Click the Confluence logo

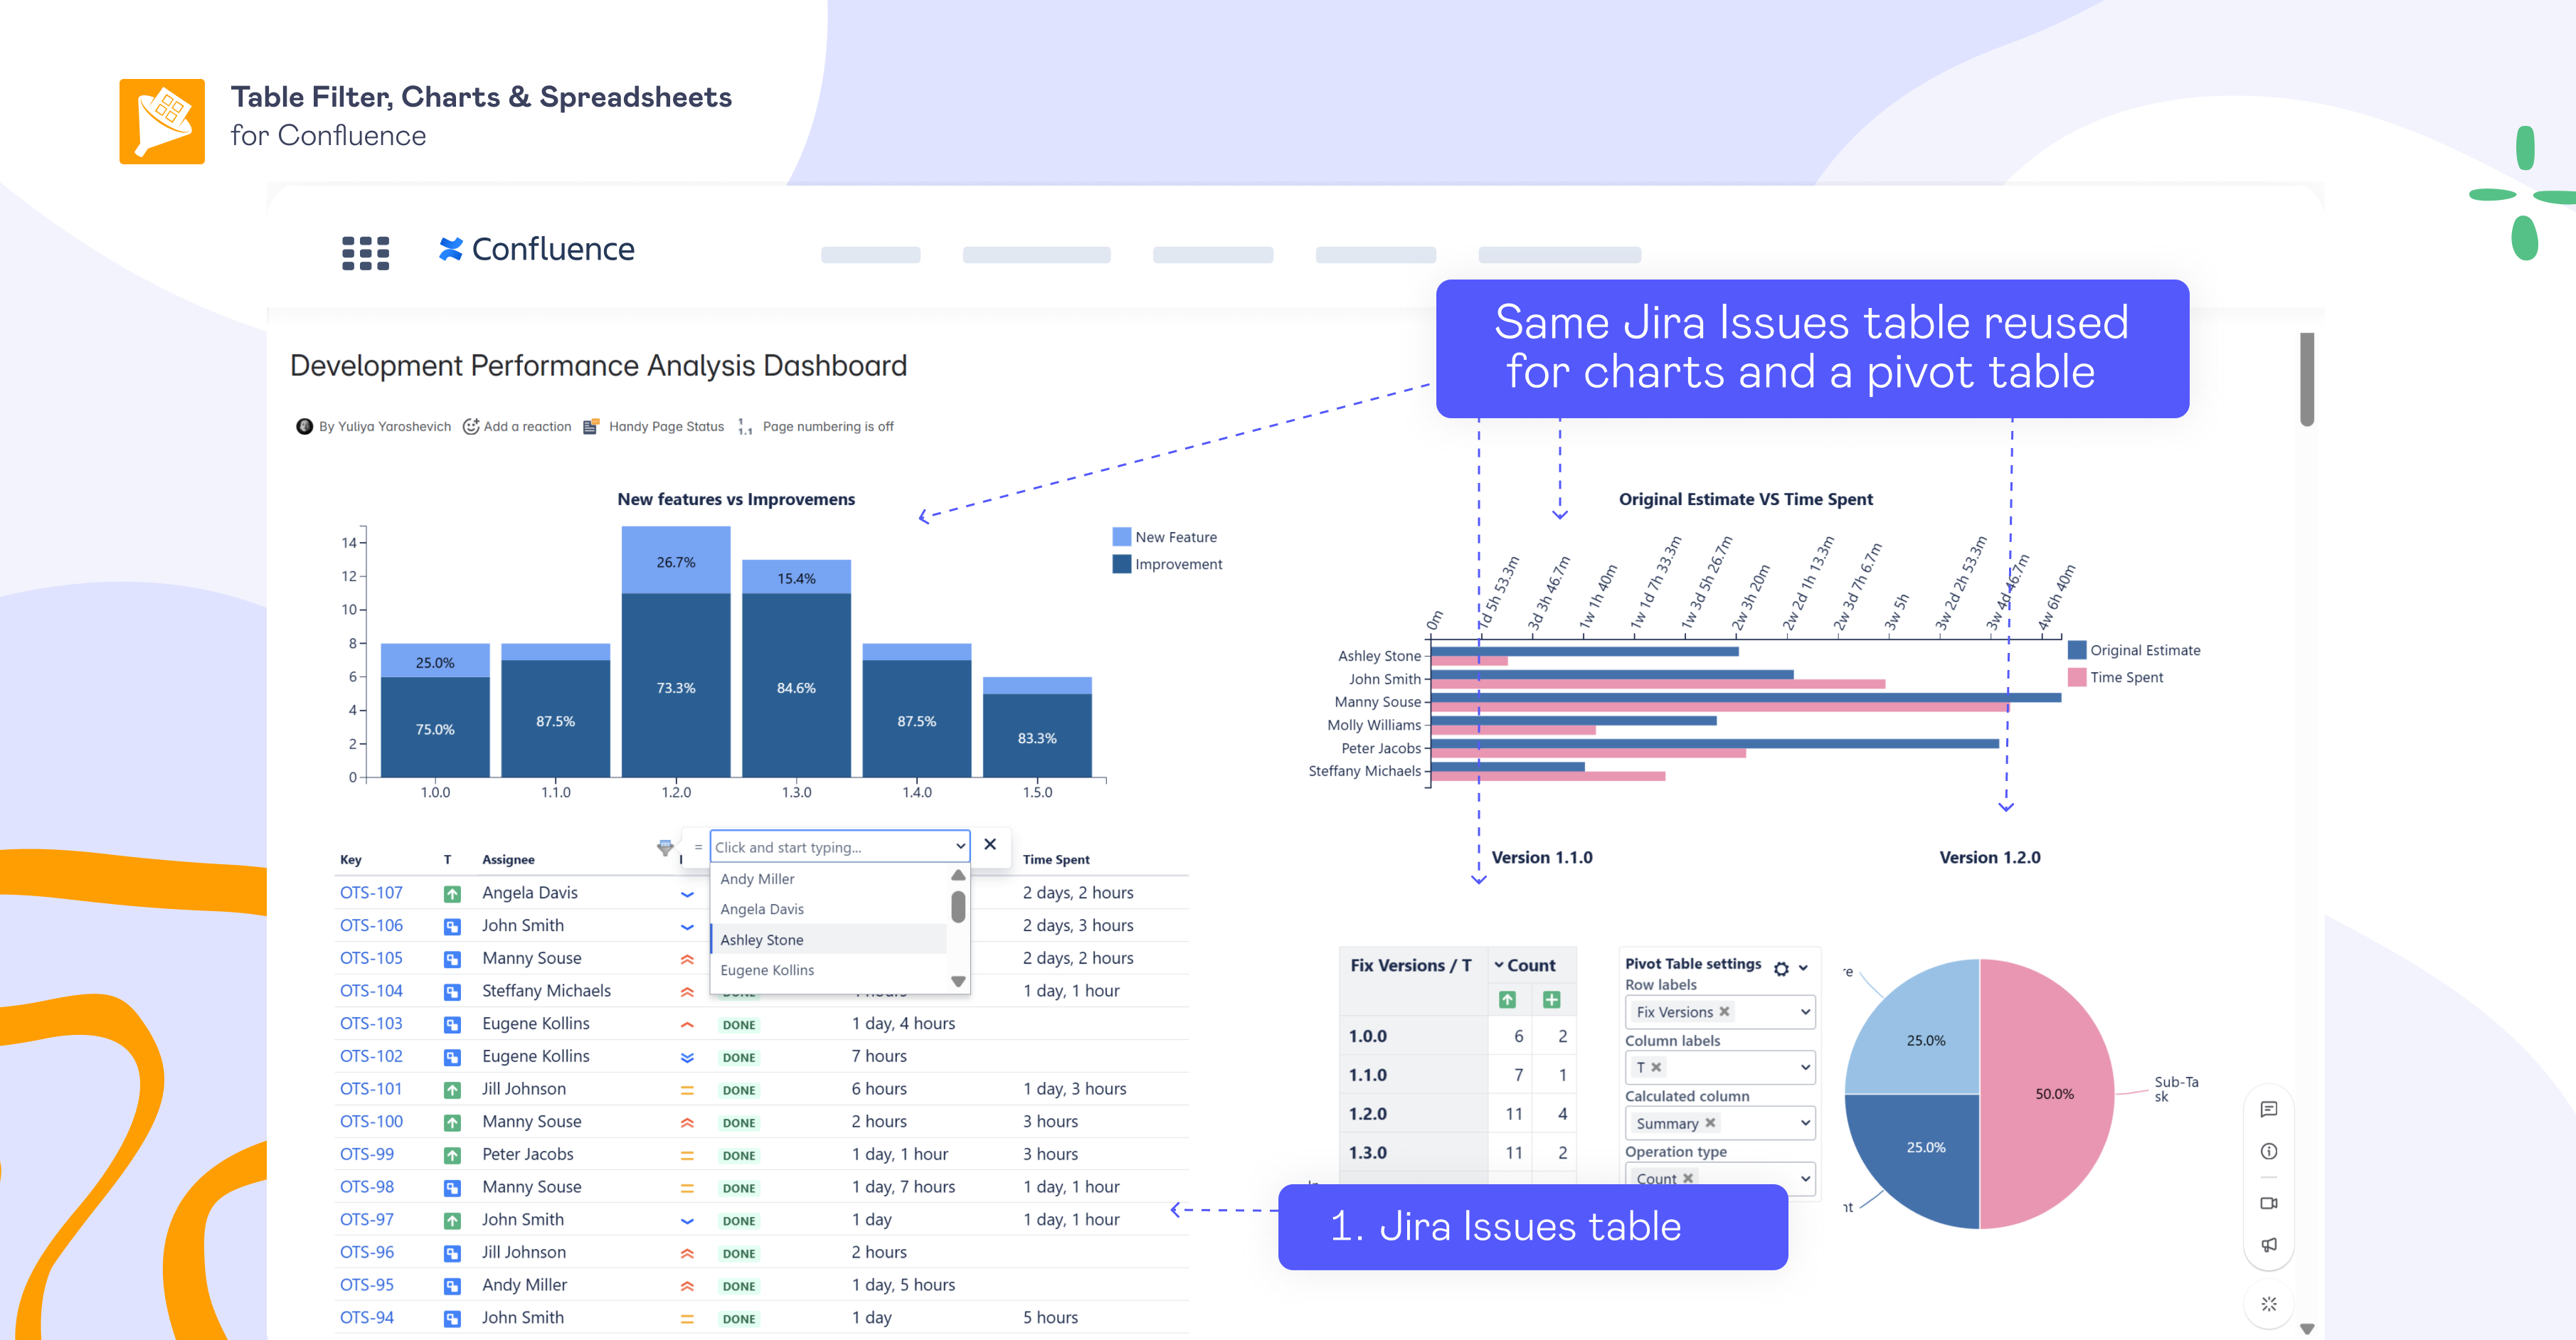pyautogui.click(x=536, y=249)
